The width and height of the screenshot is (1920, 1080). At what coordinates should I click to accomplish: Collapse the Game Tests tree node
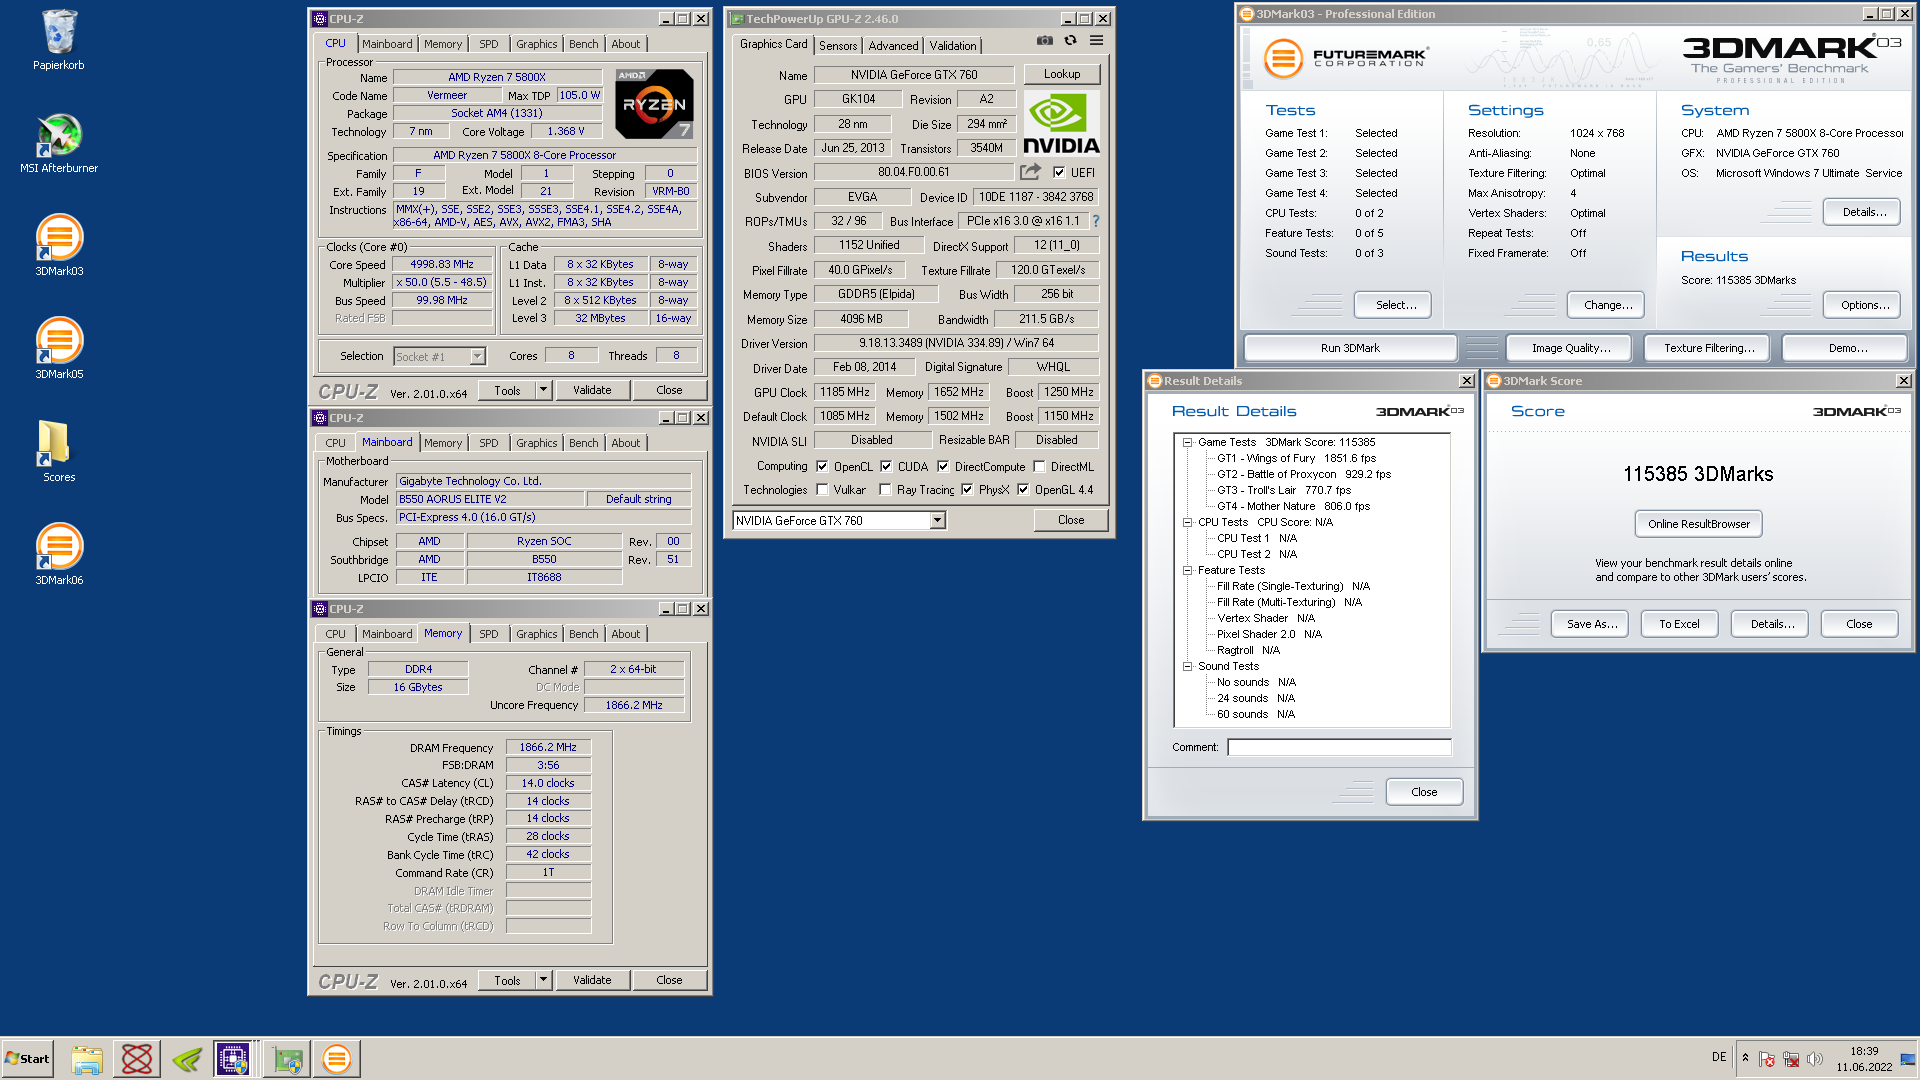[x=1187, y=442]
